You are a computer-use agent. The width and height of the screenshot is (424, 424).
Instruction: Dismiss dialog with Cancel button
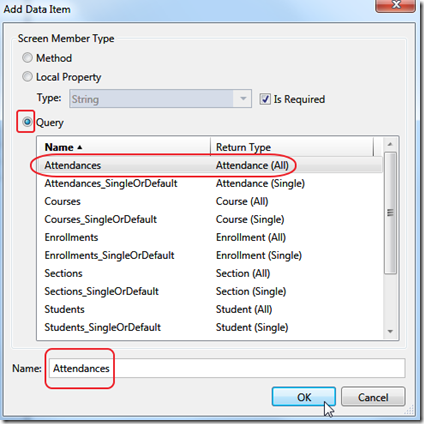pos(373,397)
